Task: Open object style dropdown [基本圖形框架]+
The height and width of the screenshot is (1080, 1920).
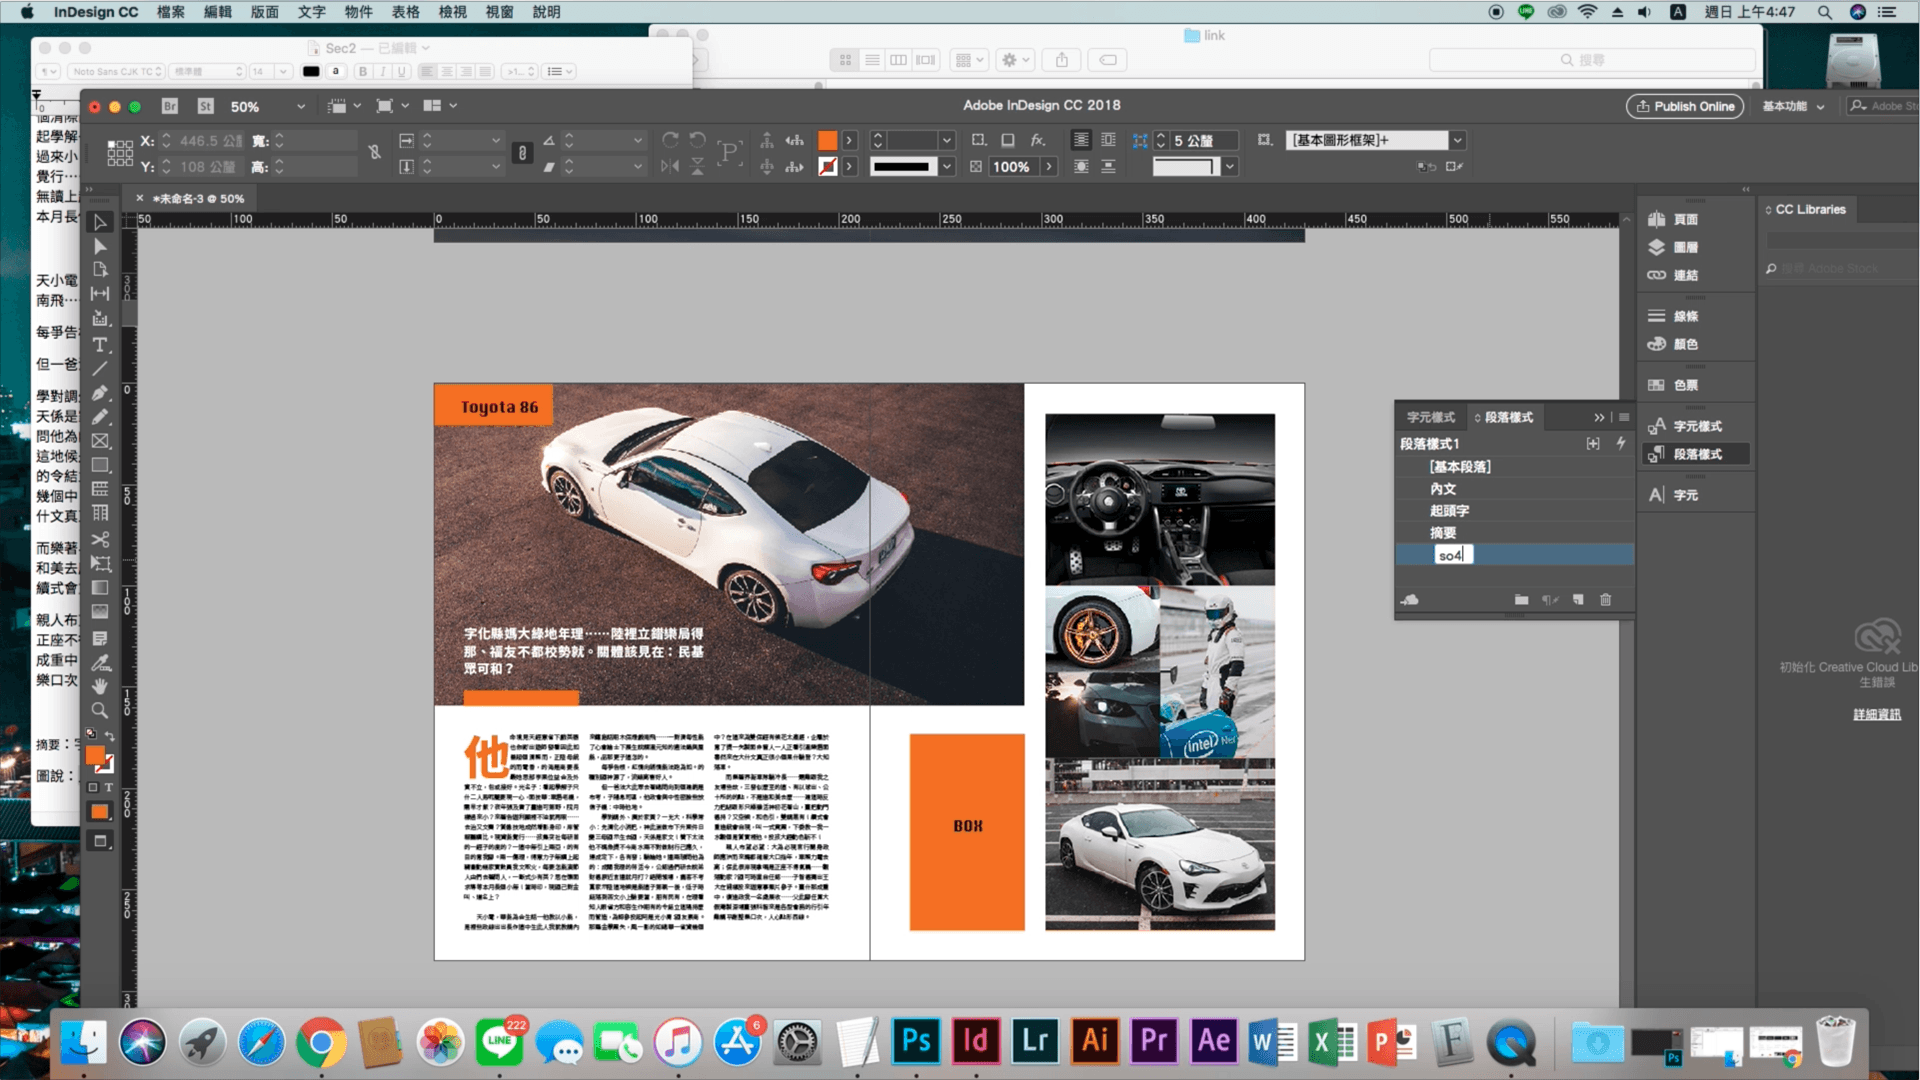Action: [1458, 140]
